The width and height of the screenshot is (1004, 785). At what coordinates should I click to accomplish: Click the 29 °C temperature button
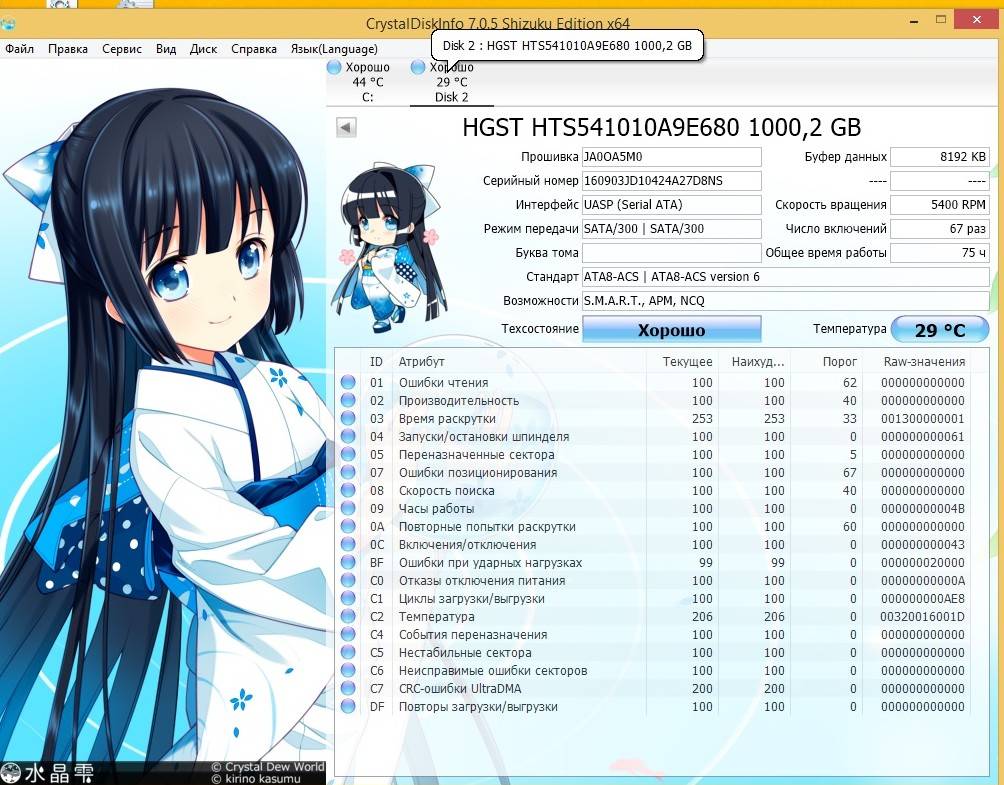[x=939, y=330]
